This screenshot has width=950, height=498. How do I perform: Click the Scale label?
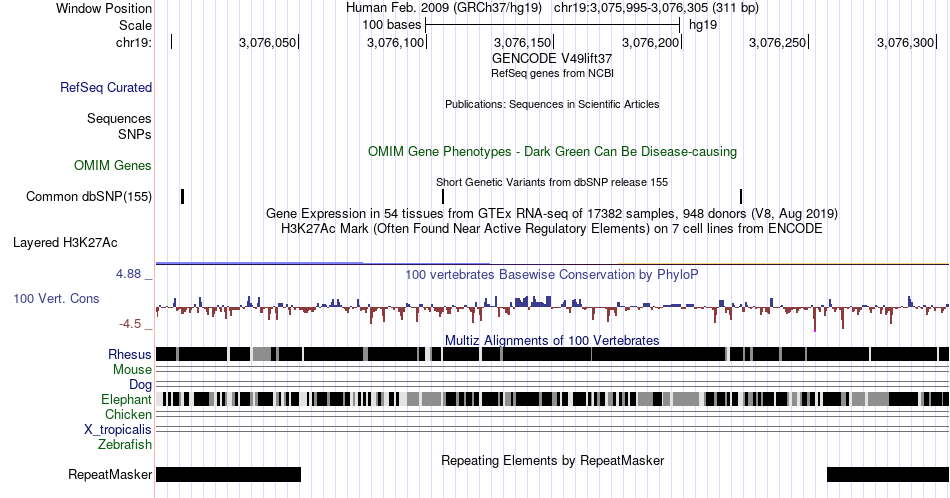click(x=135, y=25)
